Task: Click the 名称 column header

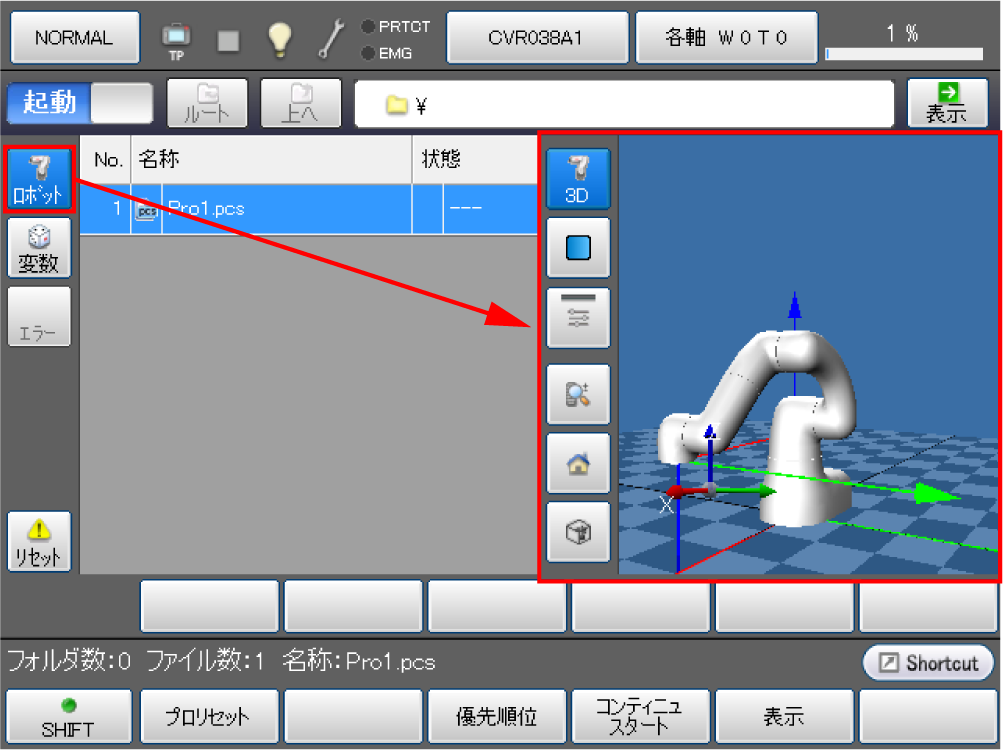Action: 270,160
